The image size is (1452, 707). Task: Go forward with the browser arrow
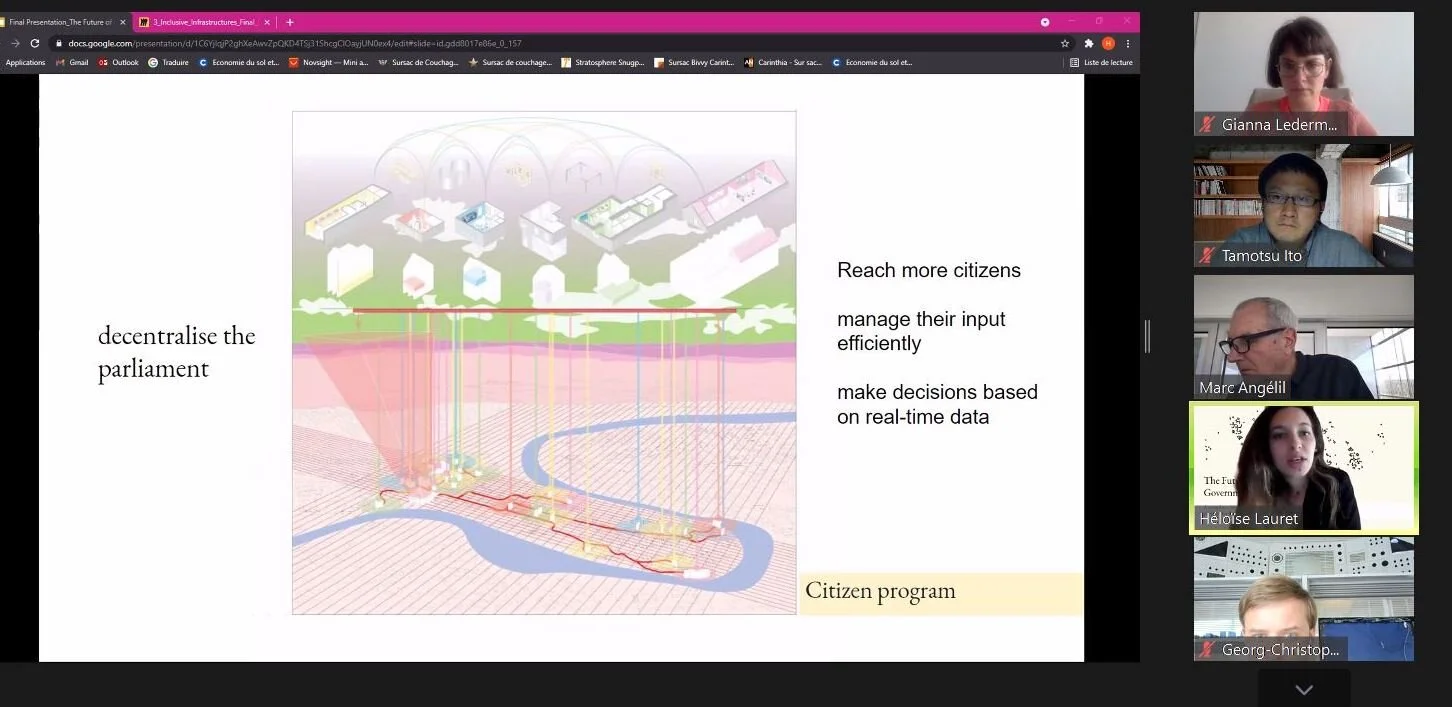15,43
